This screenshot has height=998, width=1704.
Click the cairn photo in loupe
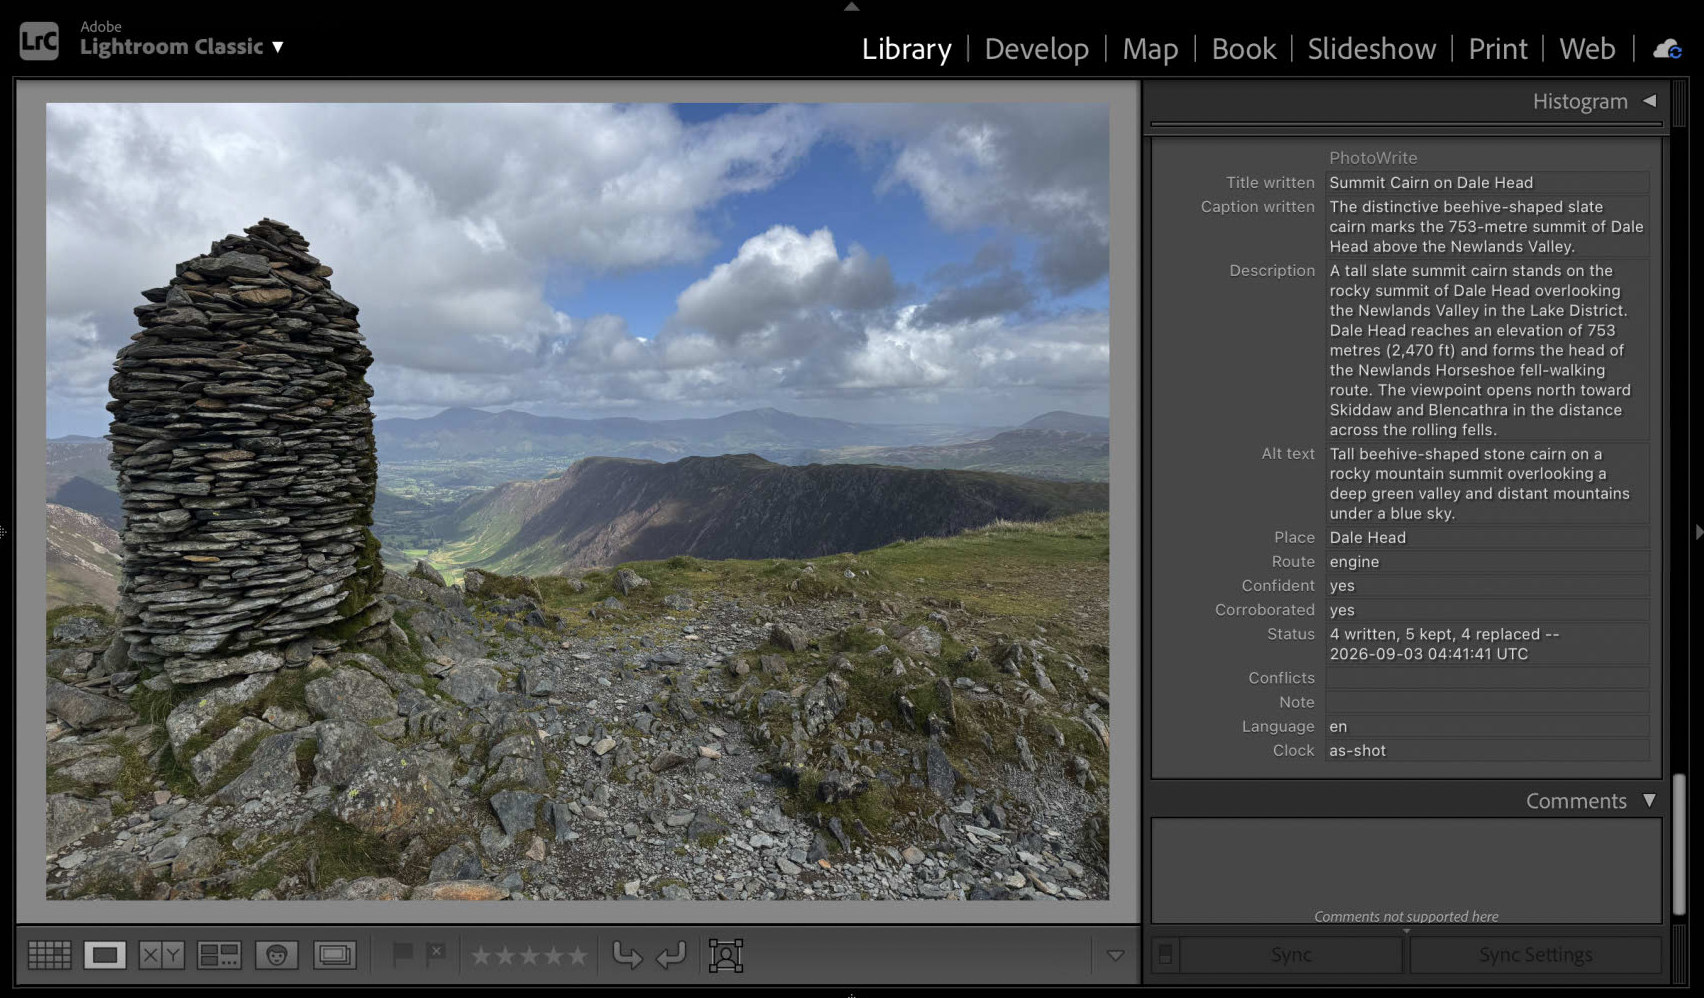click(x=577, y=501)
